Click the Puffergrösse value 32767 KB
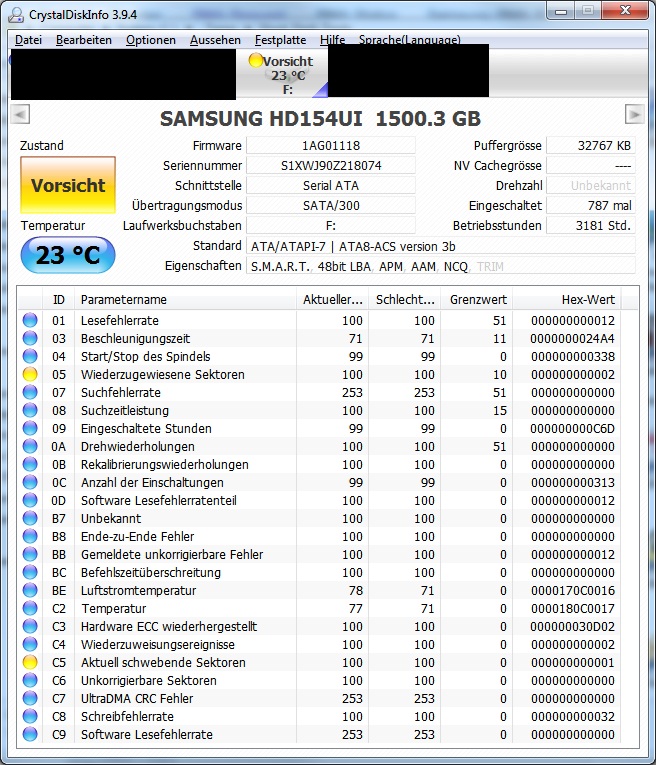This screenshot has width=656, height=765. (591, 145)
